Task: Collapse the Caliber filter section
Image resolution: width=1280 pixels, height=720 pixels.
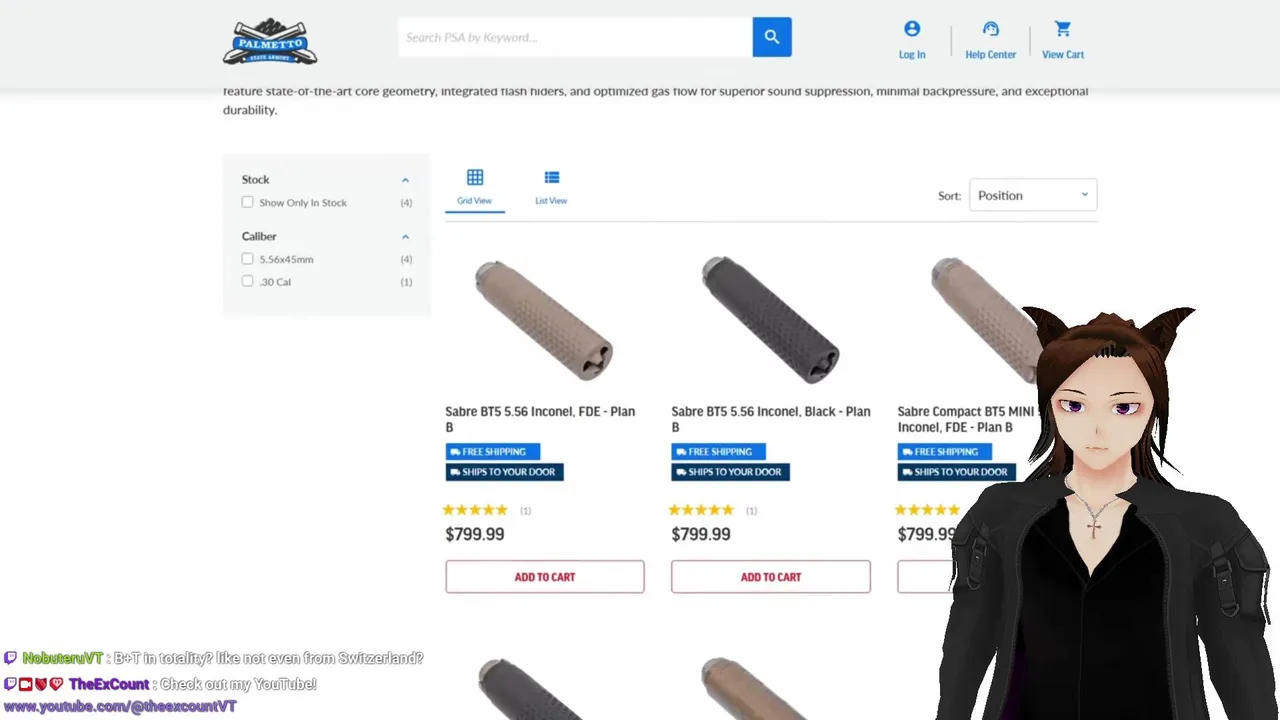Action: pos(405,237)
